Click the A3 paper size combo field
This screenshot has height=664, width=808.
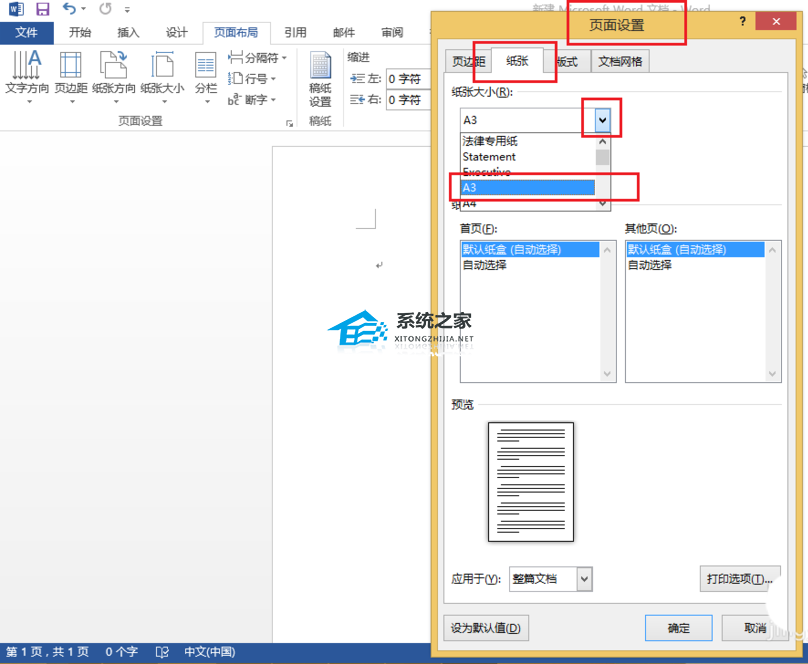[x=527, y=121]
